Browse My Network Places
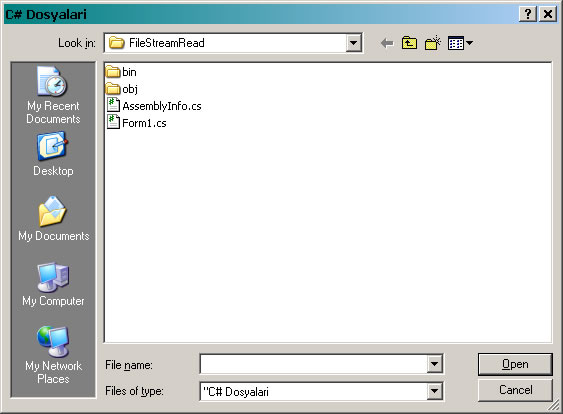The image size is (563, 414). (53, 355)
